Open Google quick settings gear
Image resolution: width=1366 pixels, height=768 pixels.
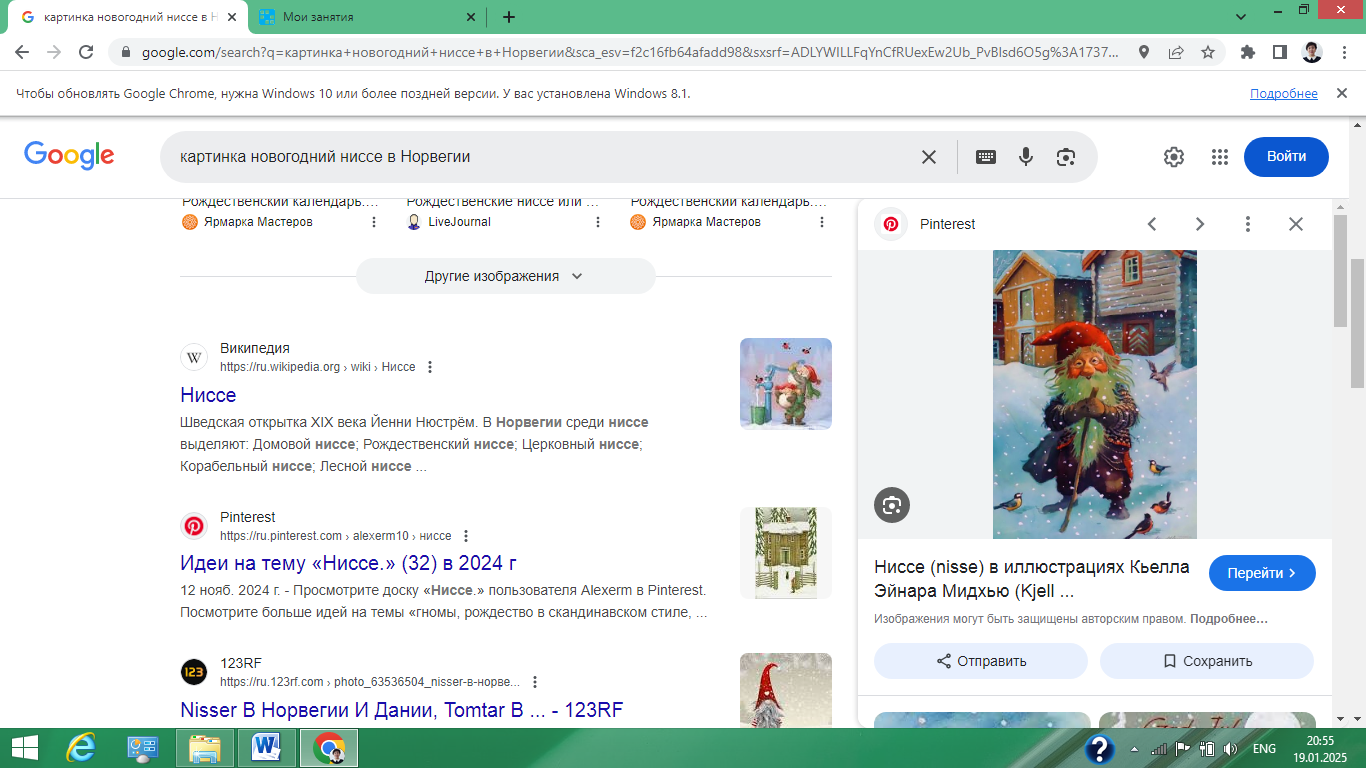1174,157
